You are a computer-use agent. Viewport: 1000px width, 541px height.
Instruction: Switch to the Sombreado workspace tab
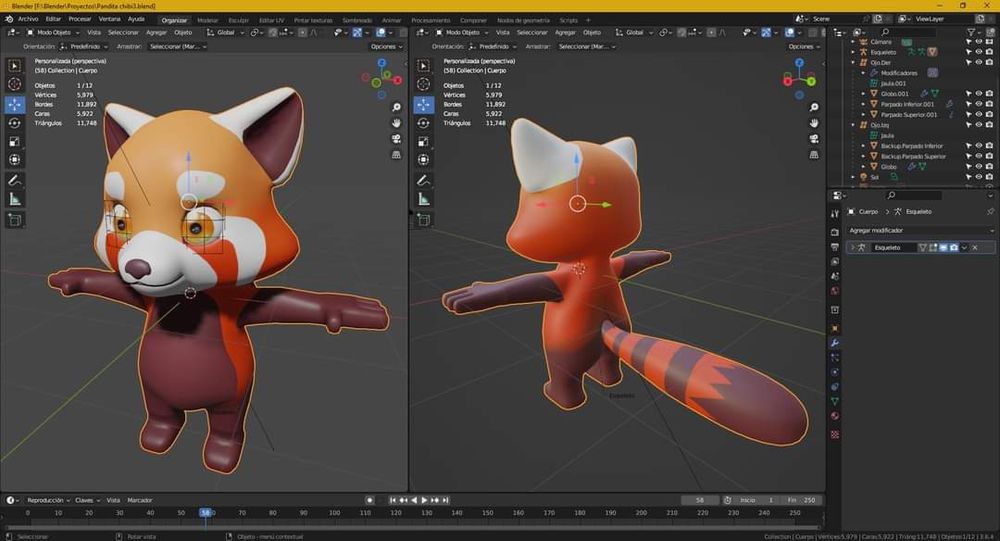[x=357, y=19]
